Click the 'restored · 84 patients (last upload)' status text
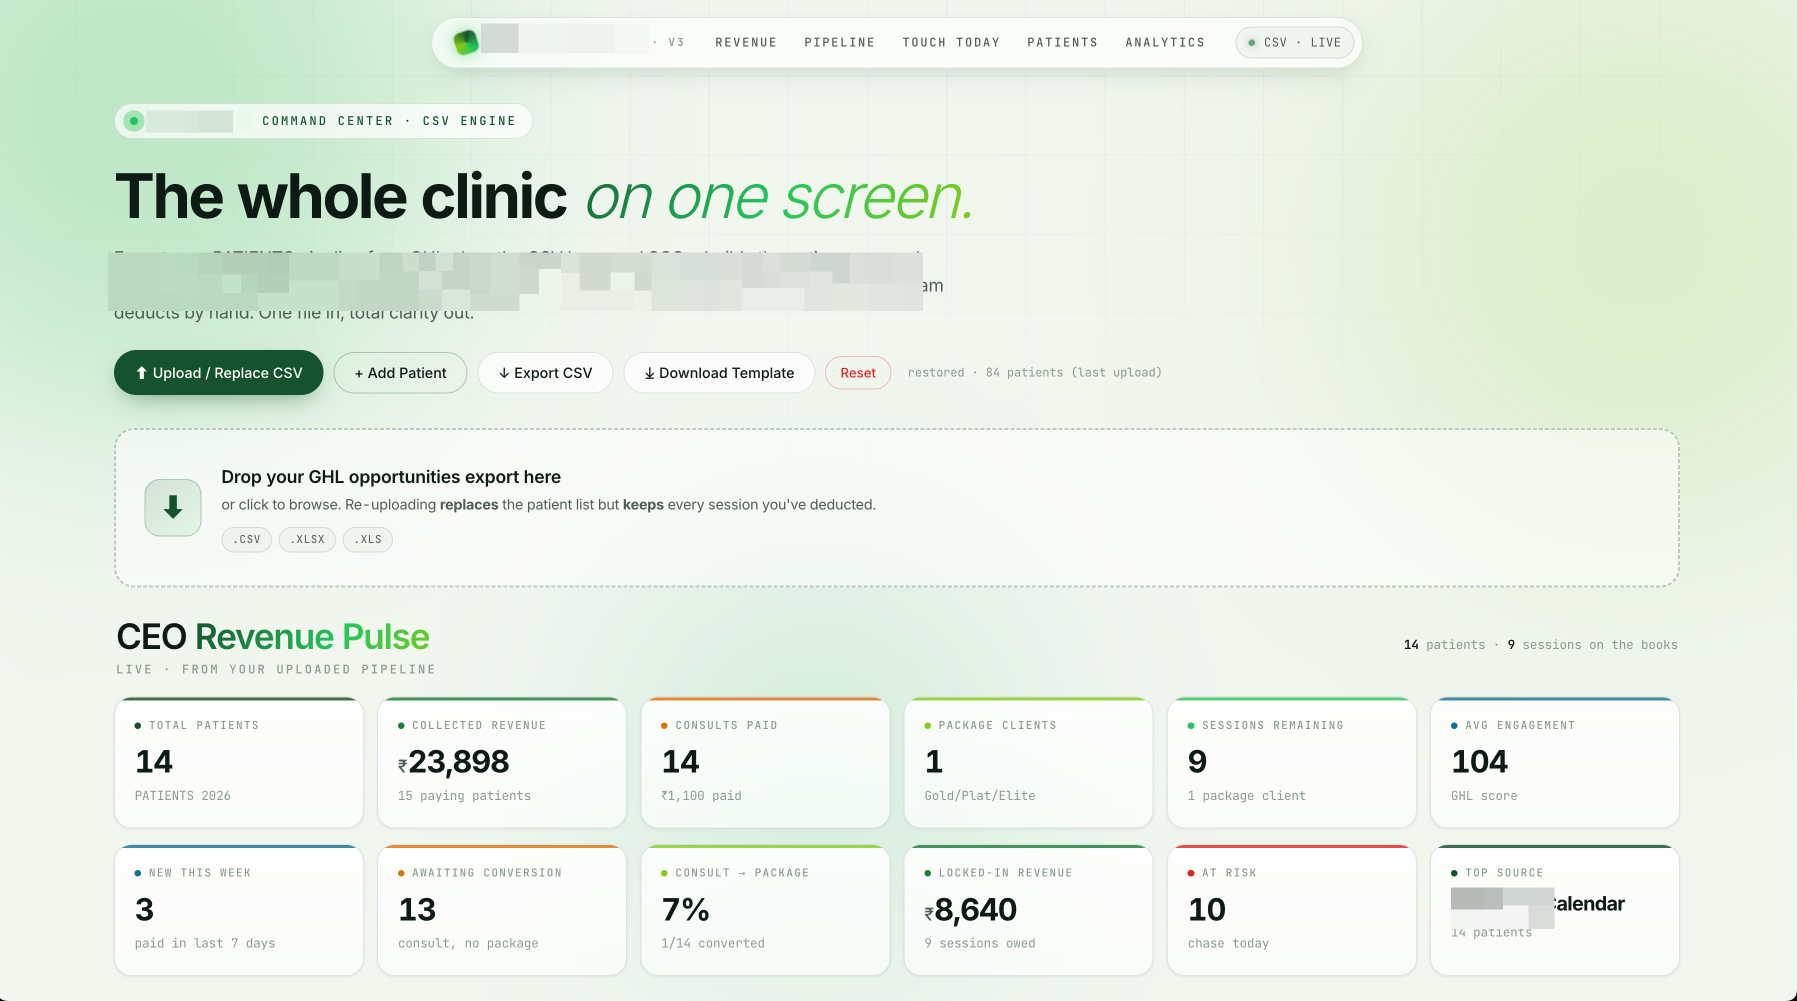 pos(1034,373)
